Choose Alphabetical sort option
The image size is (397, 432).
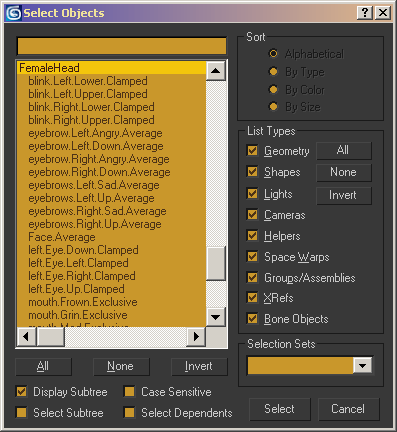pyautogui.click(x=273, y=54)
